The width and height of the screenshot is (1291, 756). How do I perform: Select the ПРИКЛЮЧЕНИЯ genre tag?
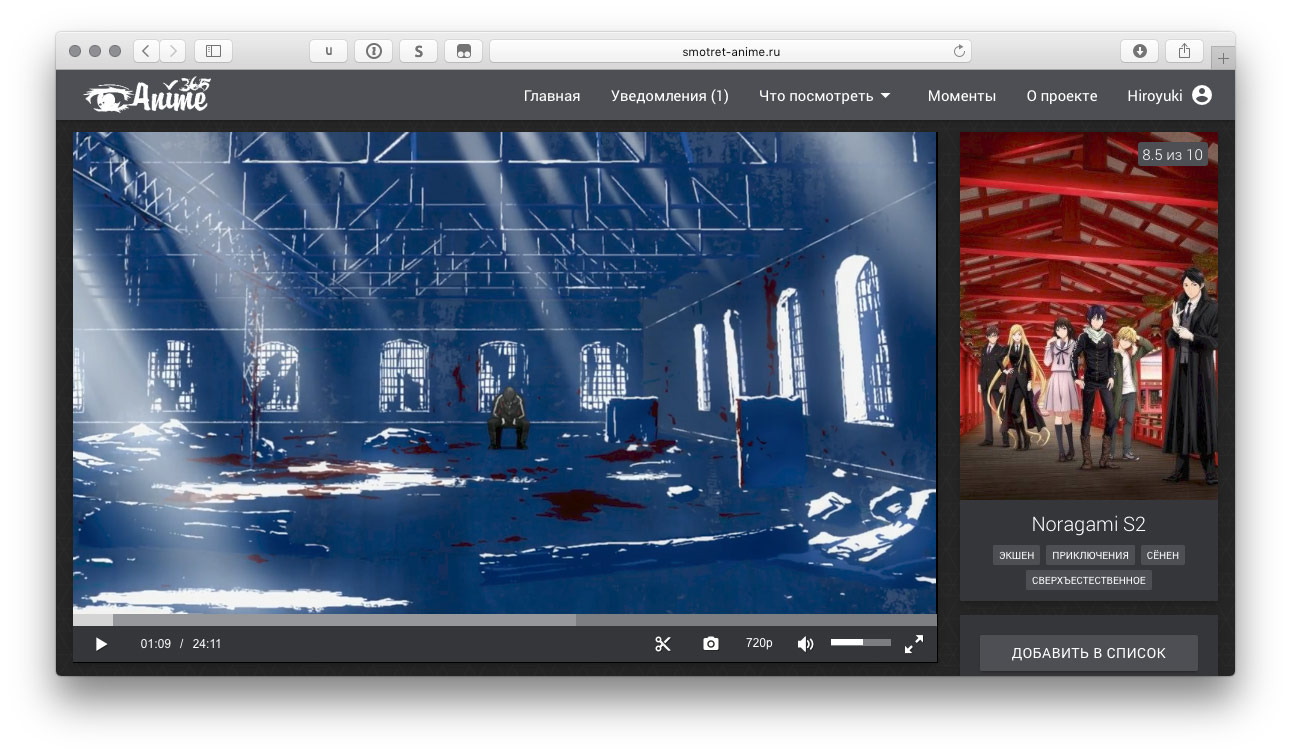[1090, 555]
